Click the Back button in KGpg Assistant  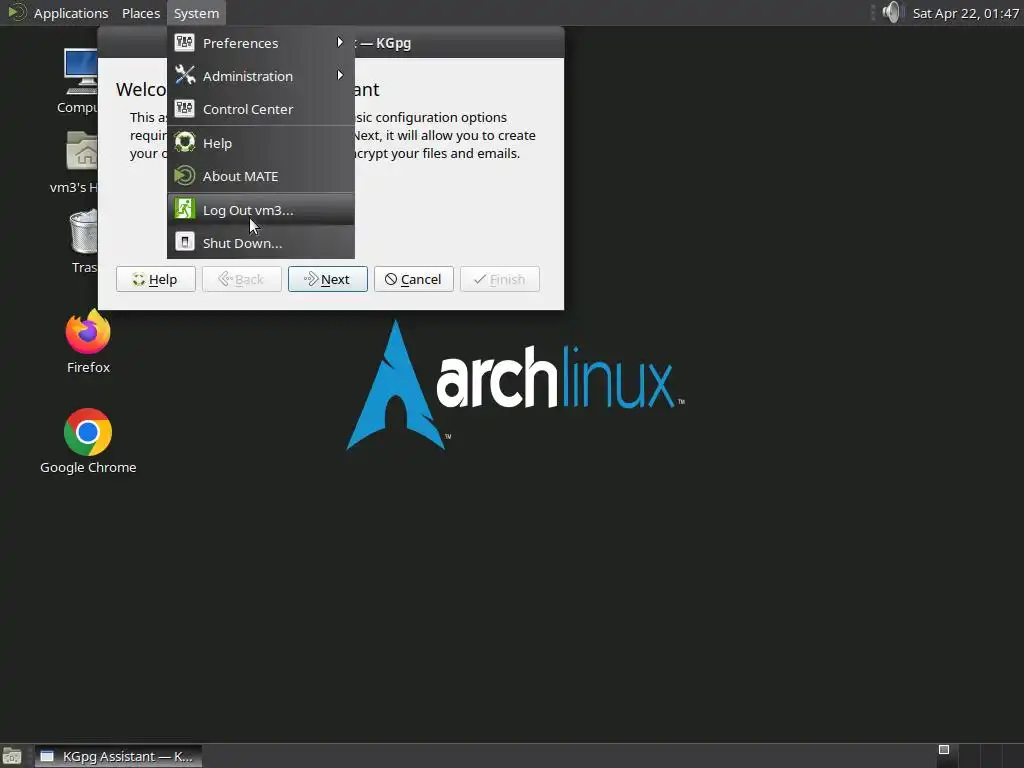point(242,280)
